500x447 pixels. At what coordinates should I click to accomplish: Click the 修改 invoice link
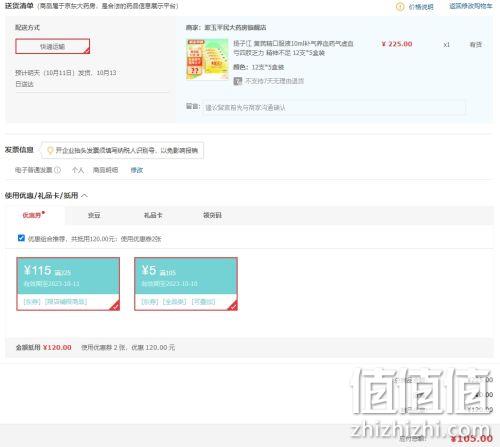pyautogui.click(x=137, y=170)
